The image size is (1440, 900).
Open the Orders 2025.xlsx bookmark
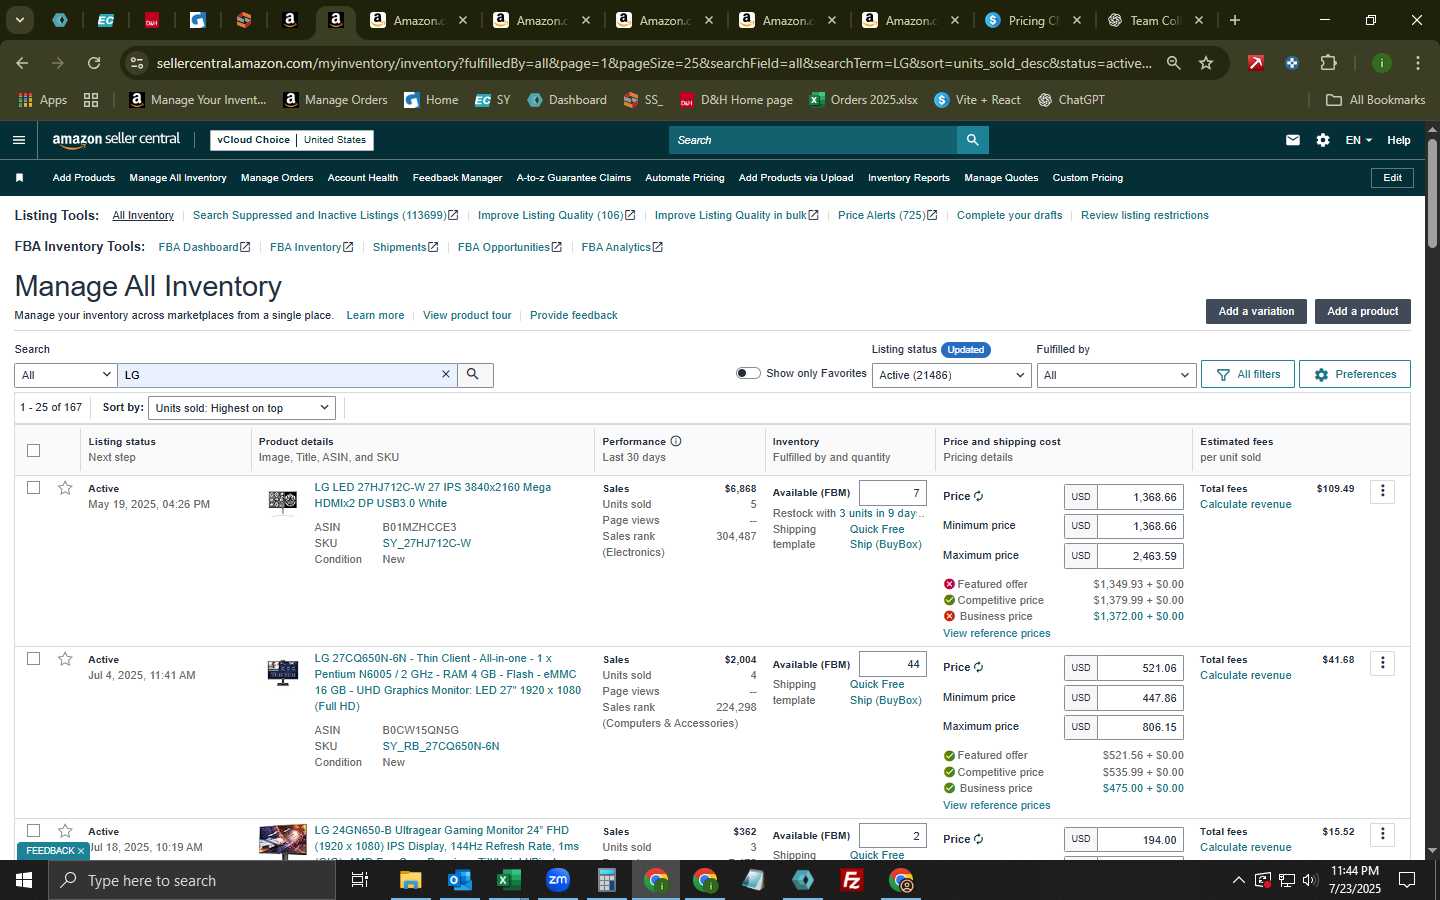click(863, 100)
